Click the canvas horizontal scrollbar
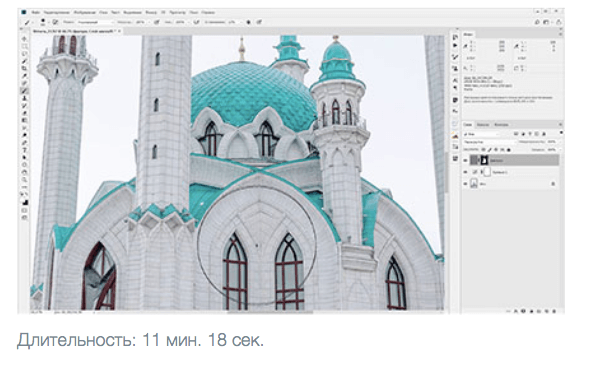This screenshot has height=370, width=593. 270,312
